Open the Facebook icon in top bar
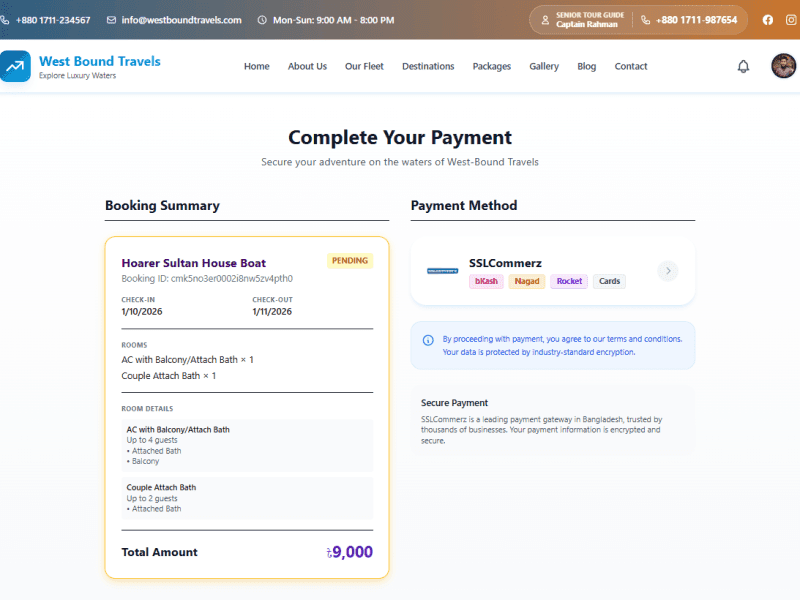Viewport: 800px width, 600px height. 767,20
